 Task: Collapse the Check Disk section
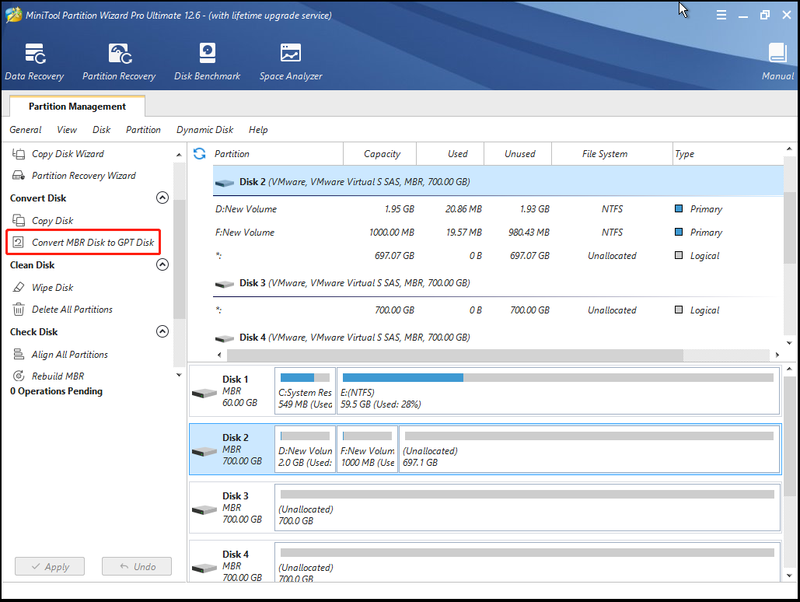[x=162, y=331]
